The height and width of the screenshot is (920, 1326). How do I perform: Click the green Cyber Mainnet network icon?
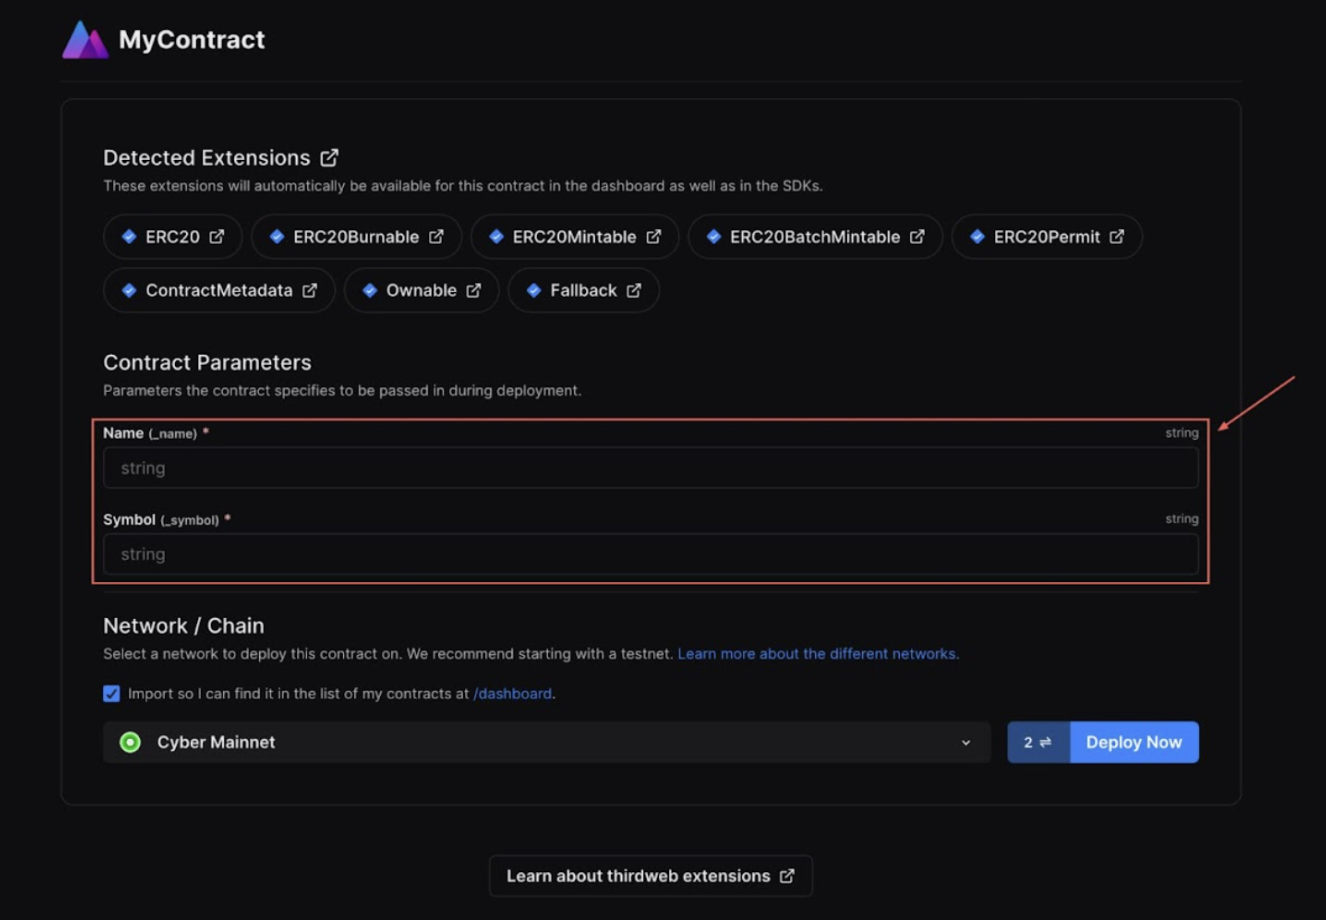coord(130,742)
